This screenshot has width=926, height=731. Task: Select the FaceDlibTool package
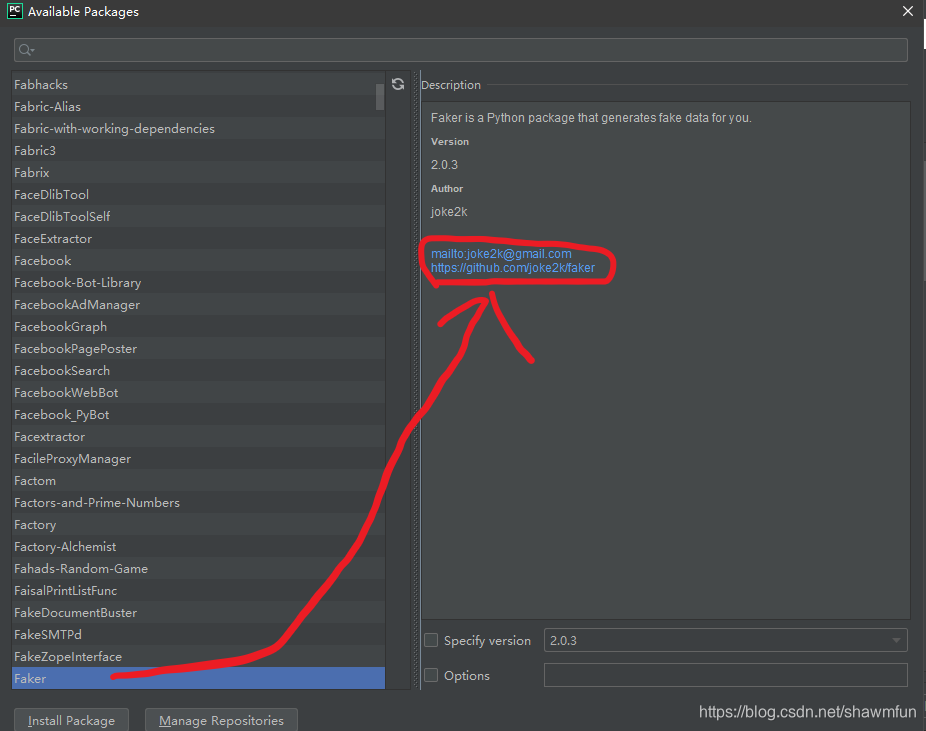click(x=198, y=194)
